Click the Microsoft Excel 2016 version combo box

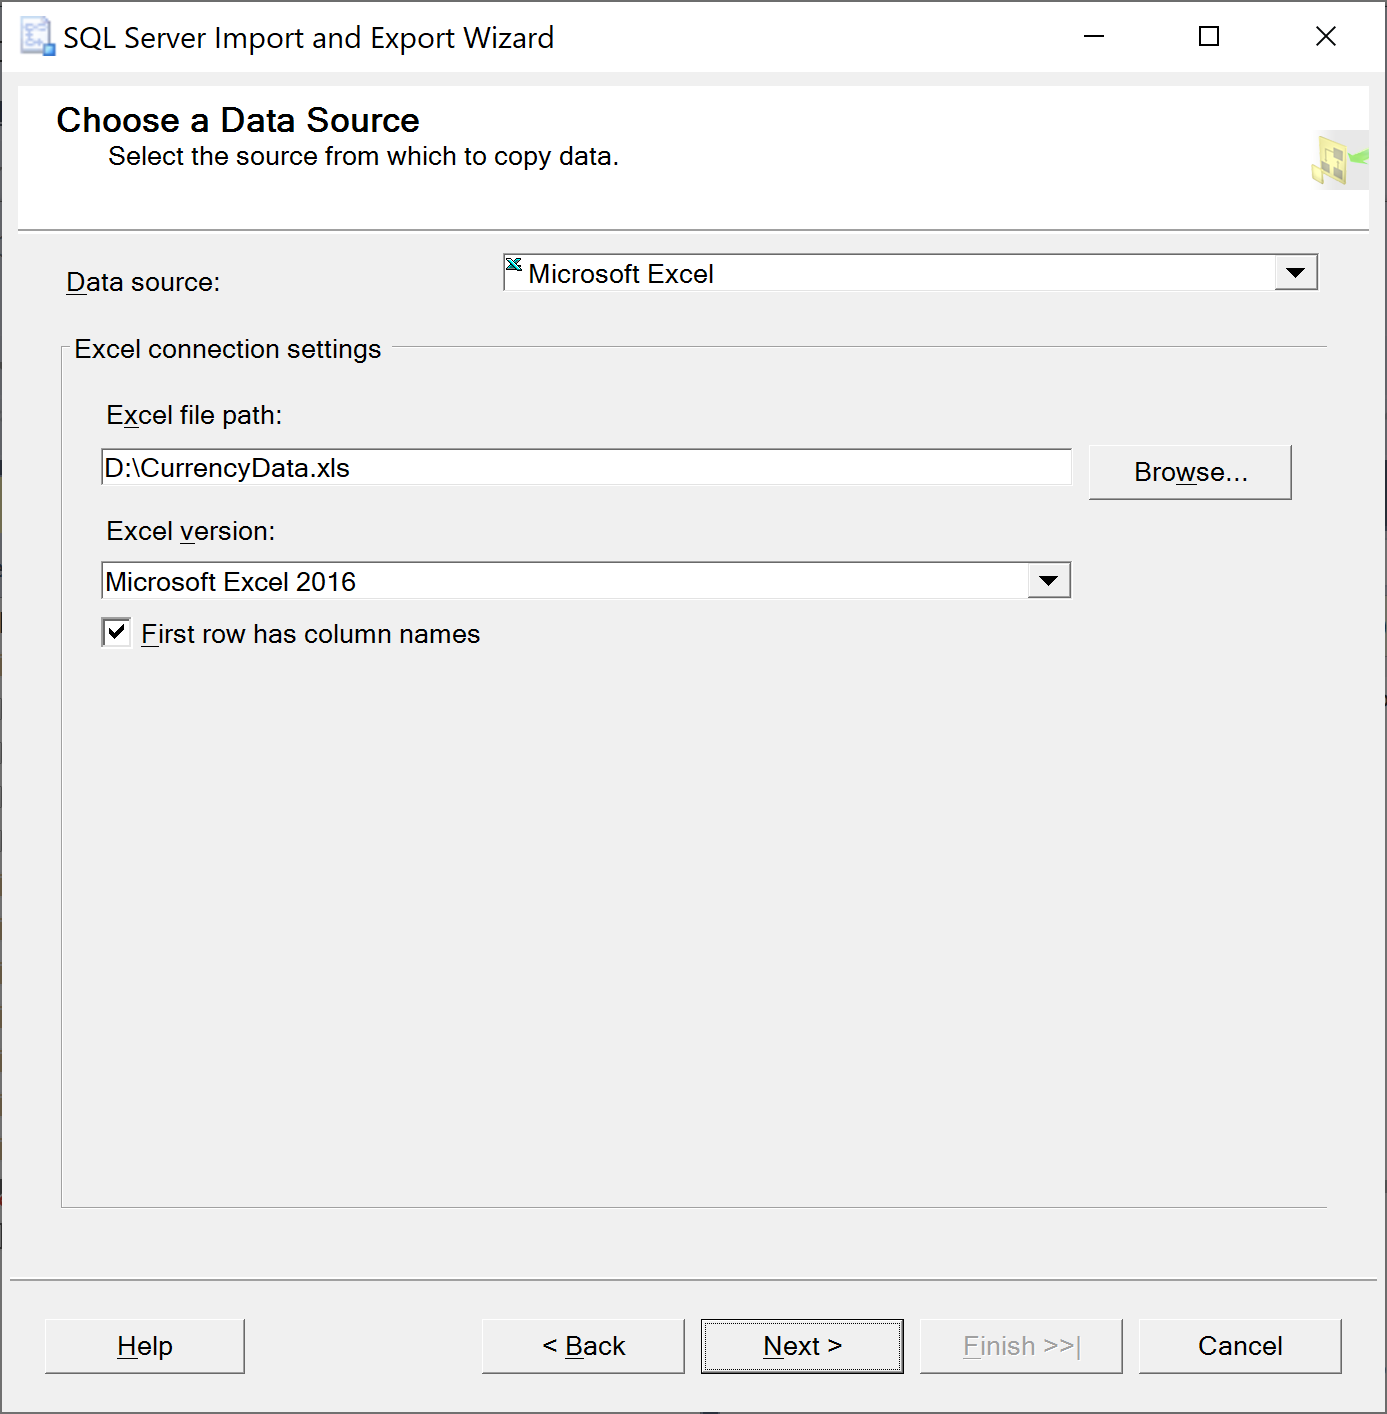point(586,580)
